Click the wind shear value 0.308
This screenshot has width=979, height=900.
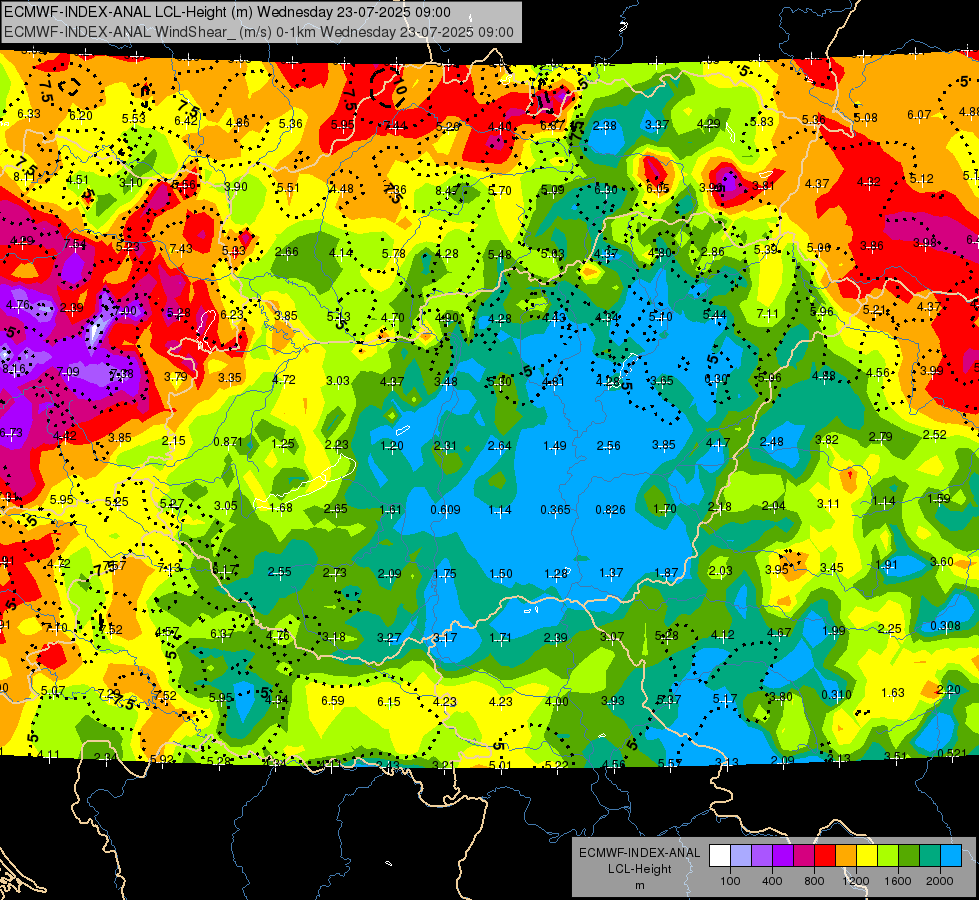tap(945, 626)
